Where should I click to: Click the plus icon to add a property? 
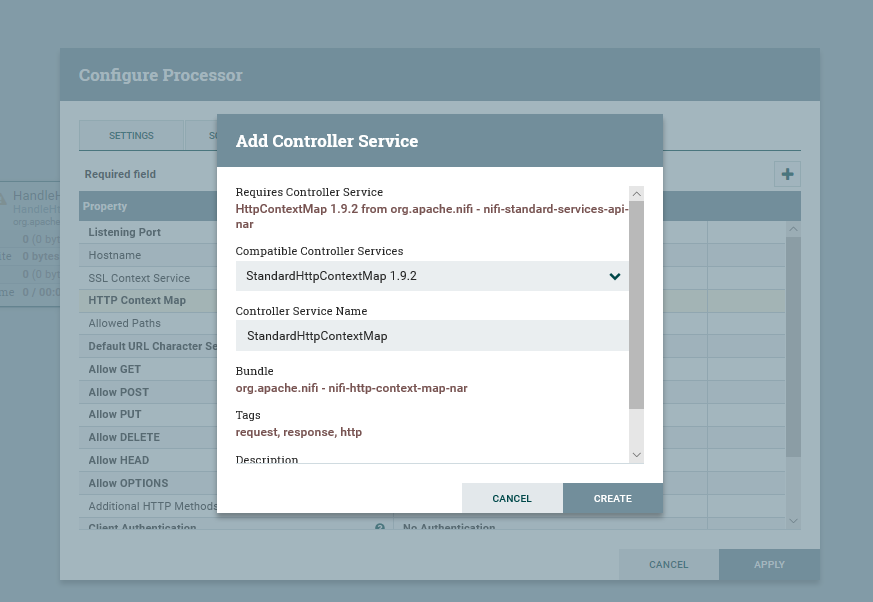(x=787, y=174)
